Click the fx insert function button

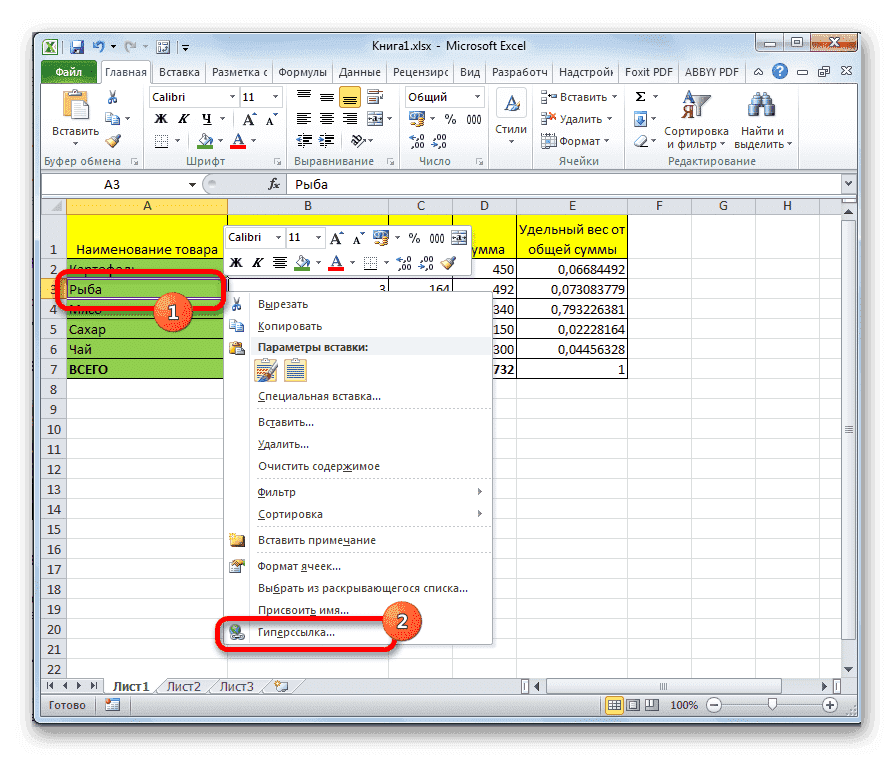click(x=276, y=185)
